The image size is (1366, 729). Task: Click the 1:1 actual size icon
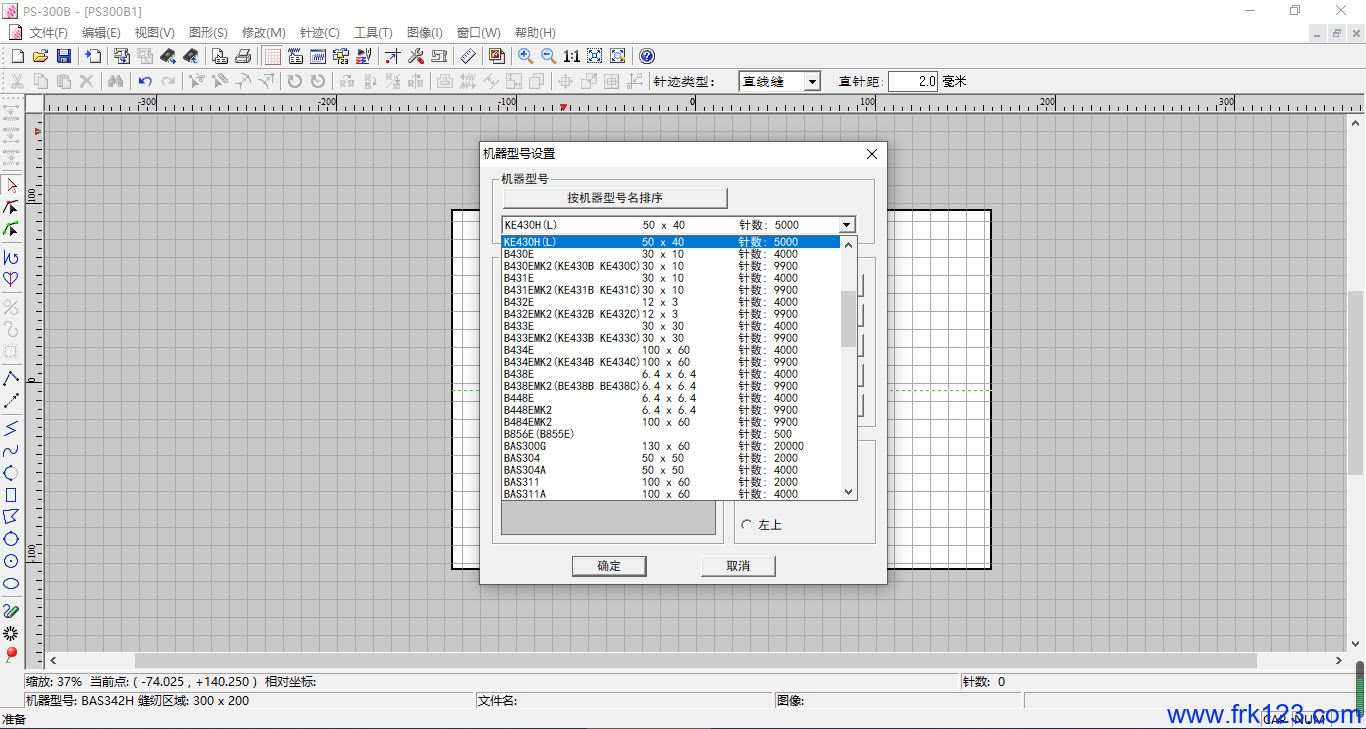pyautogui.click(x=571, y=57)
